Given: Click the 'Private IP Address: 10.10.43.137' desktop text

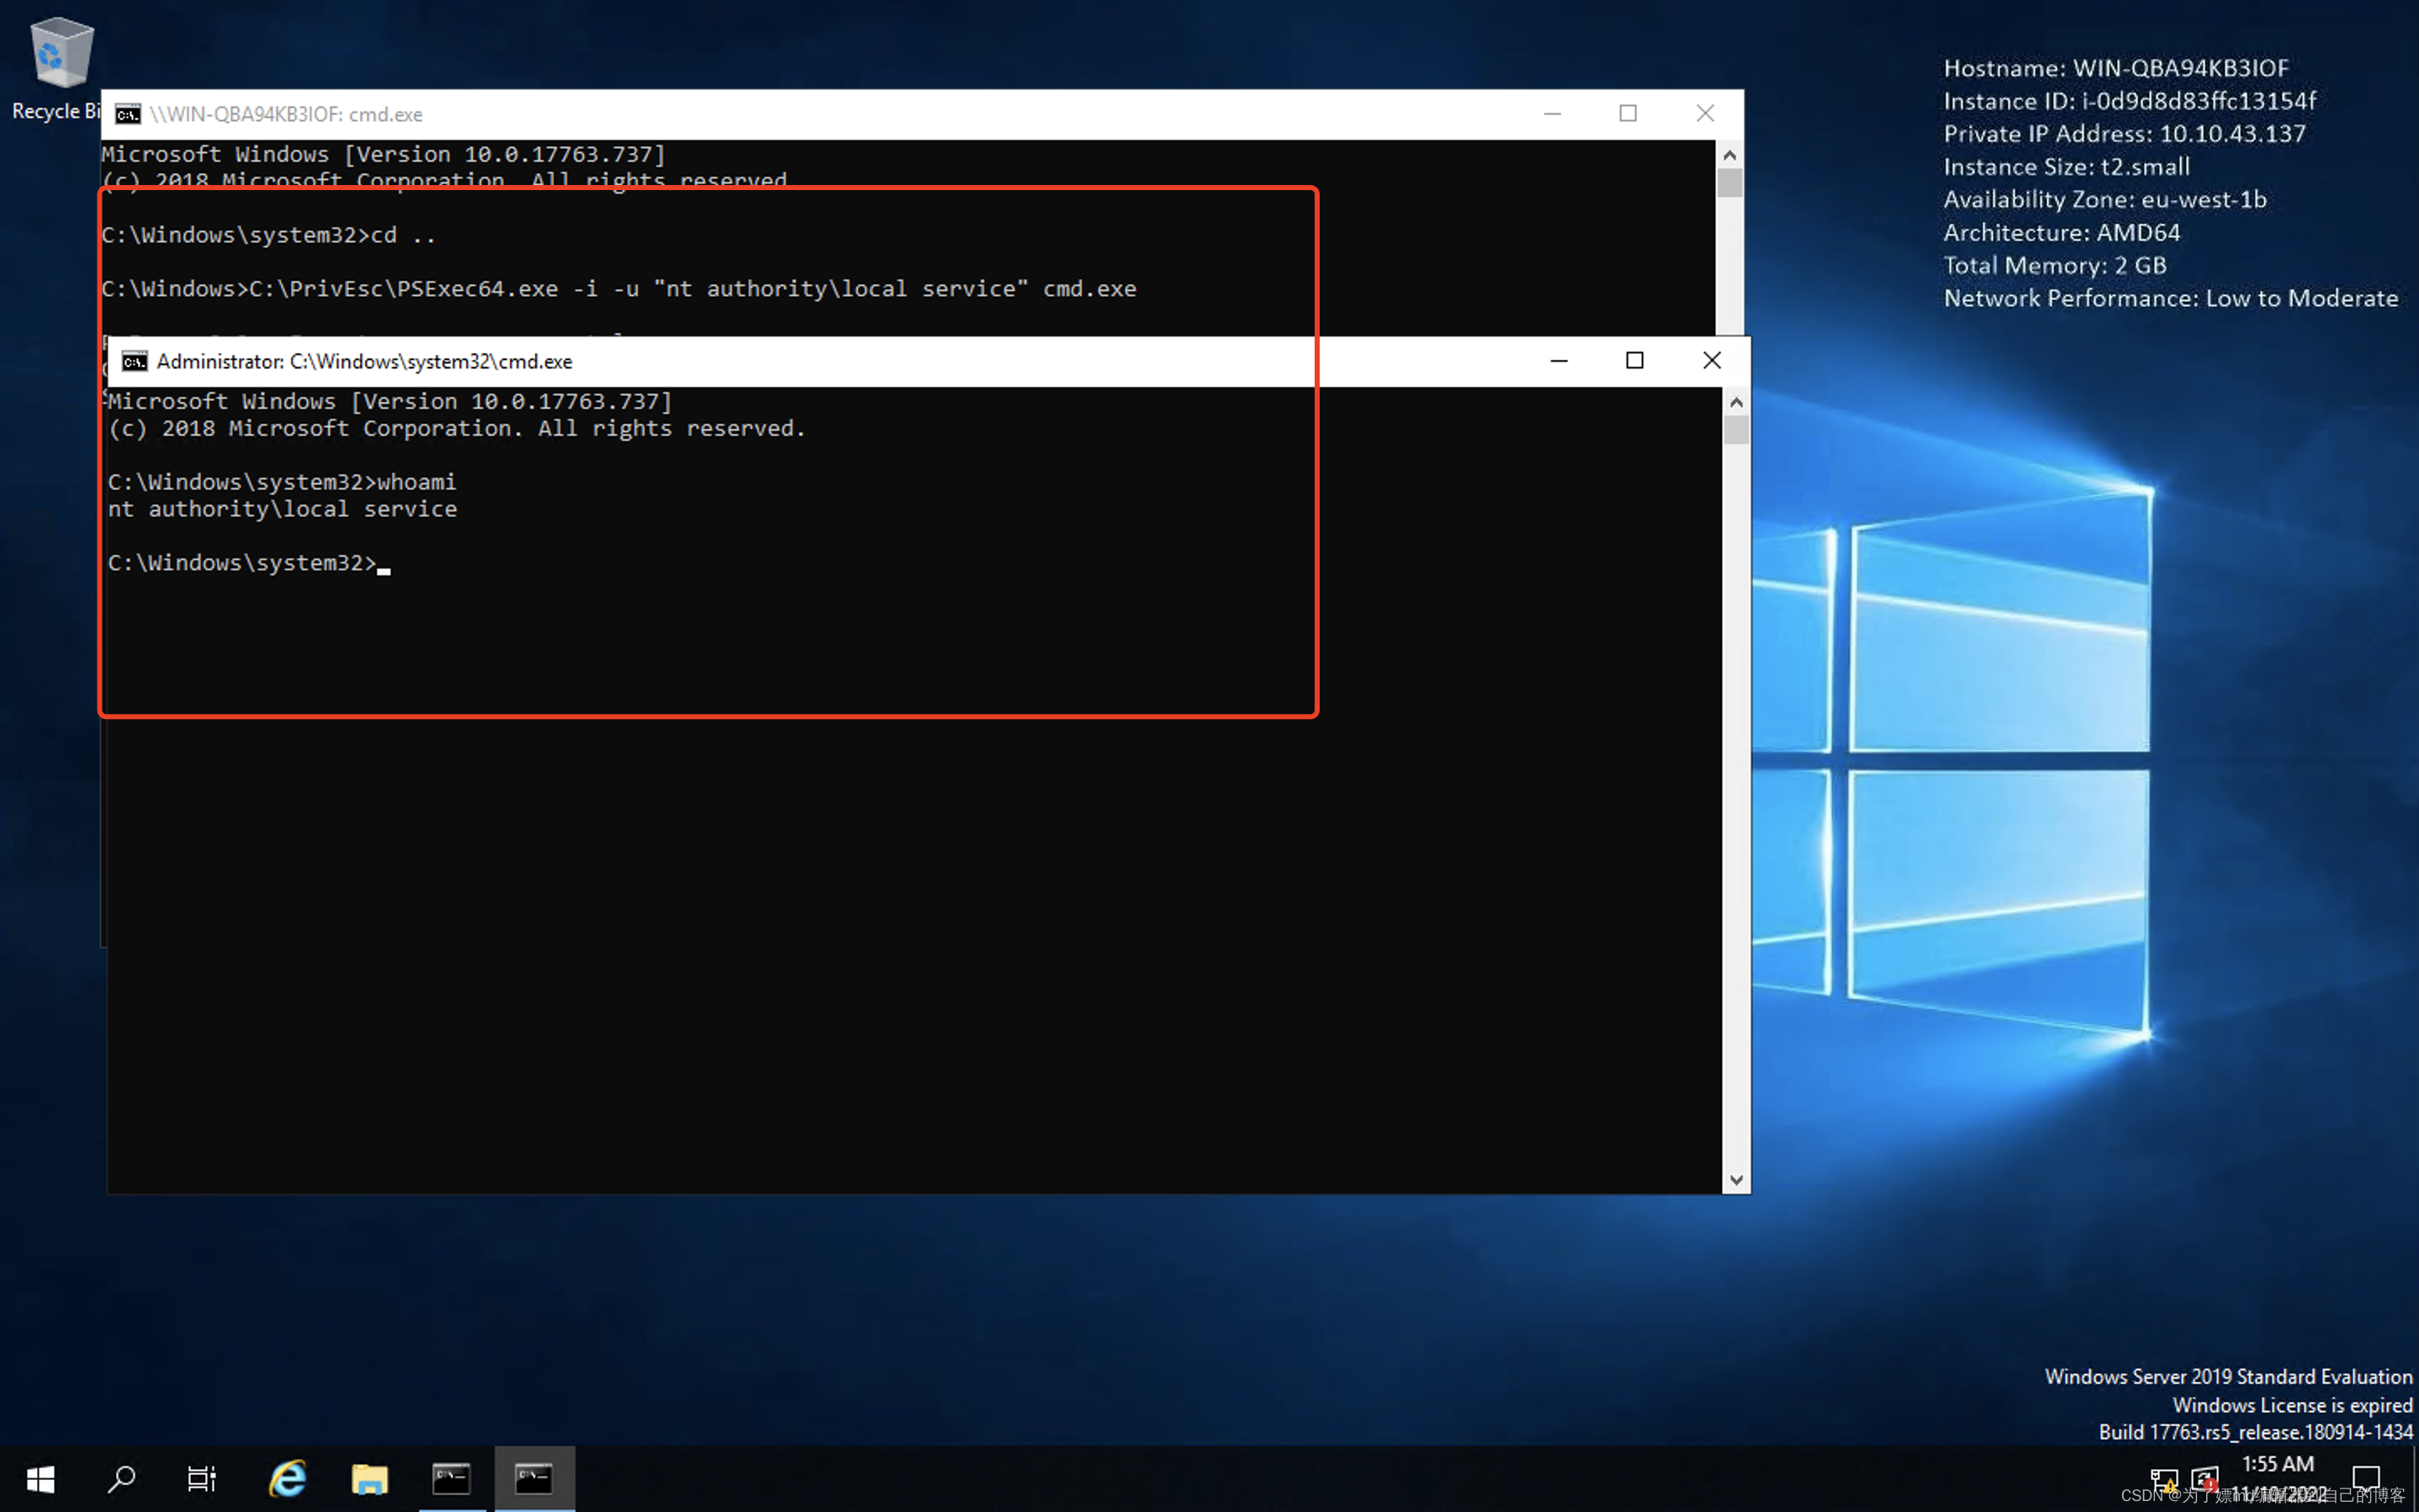Looking at the screenshot, I should 2125,134.
